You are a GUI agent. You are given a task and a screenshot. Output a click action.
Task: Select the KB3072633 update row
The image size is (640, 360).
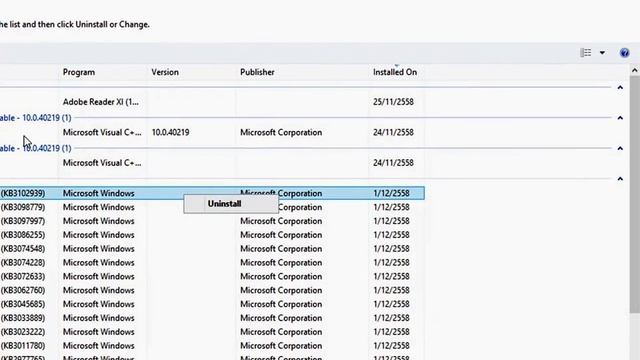click(x=212, y=276)
